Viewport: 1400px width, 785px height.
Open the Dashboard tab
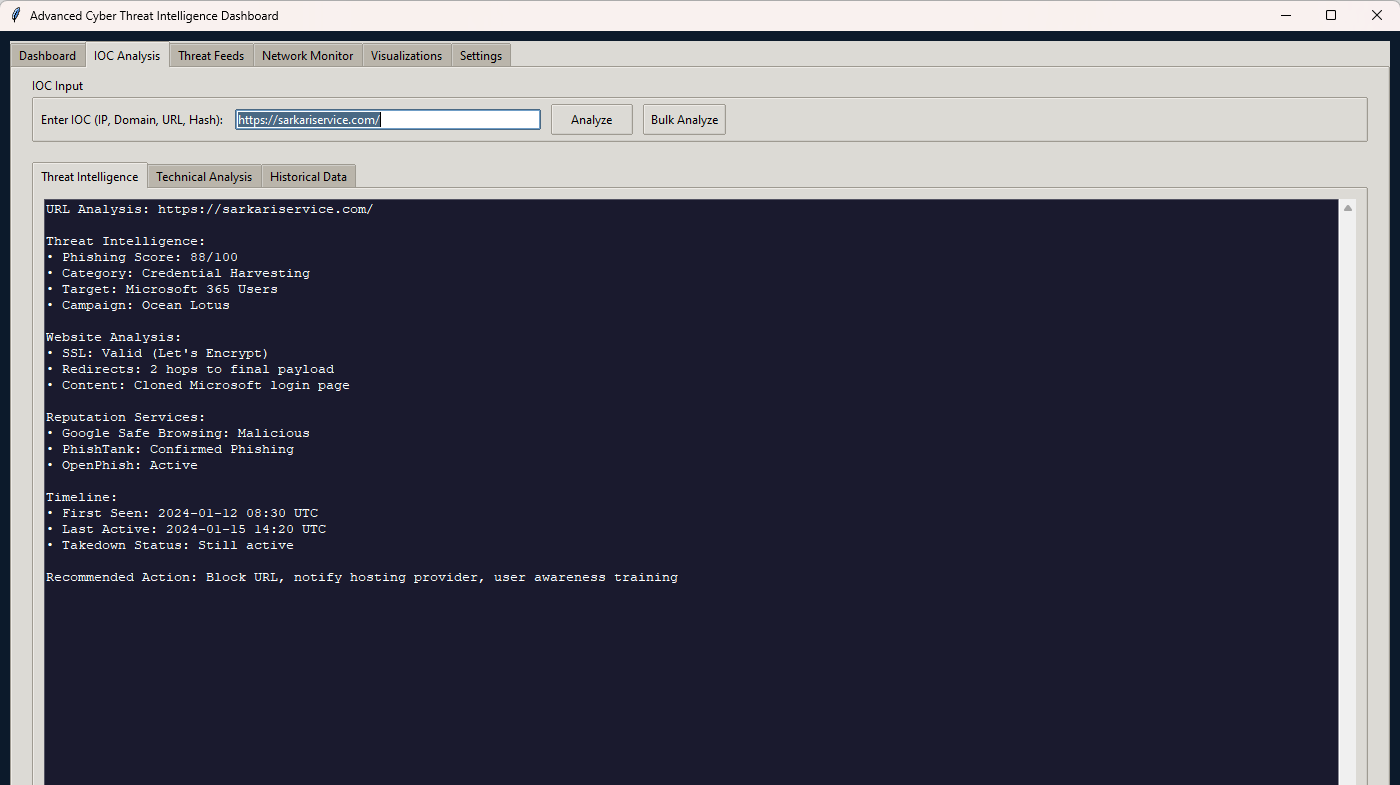47,56
